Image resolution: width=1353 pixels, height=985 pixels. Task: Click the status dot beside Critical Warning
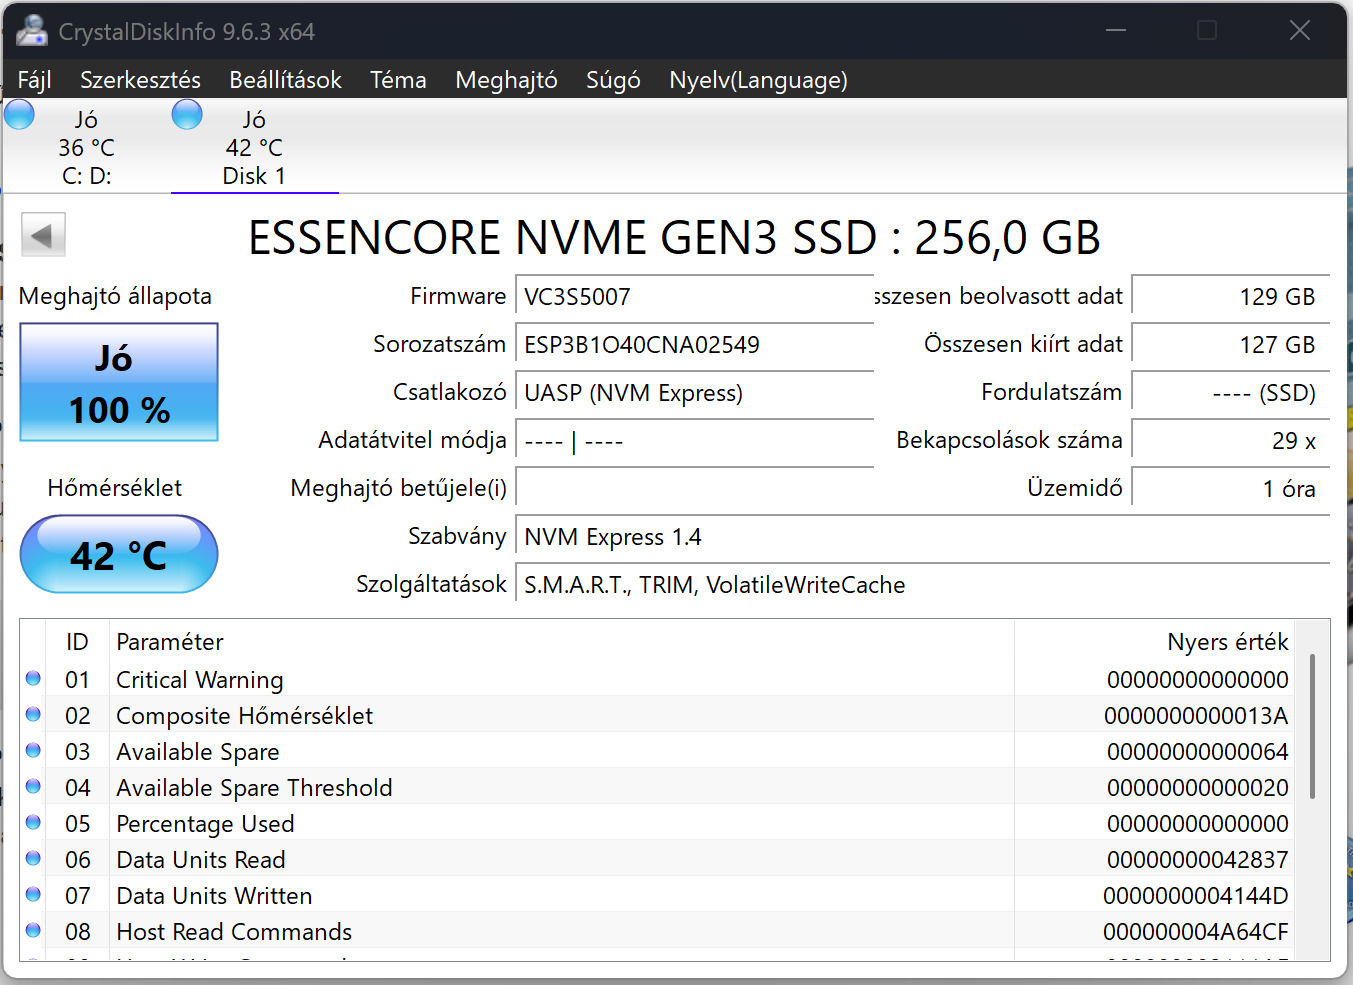[x=33, y=679]
